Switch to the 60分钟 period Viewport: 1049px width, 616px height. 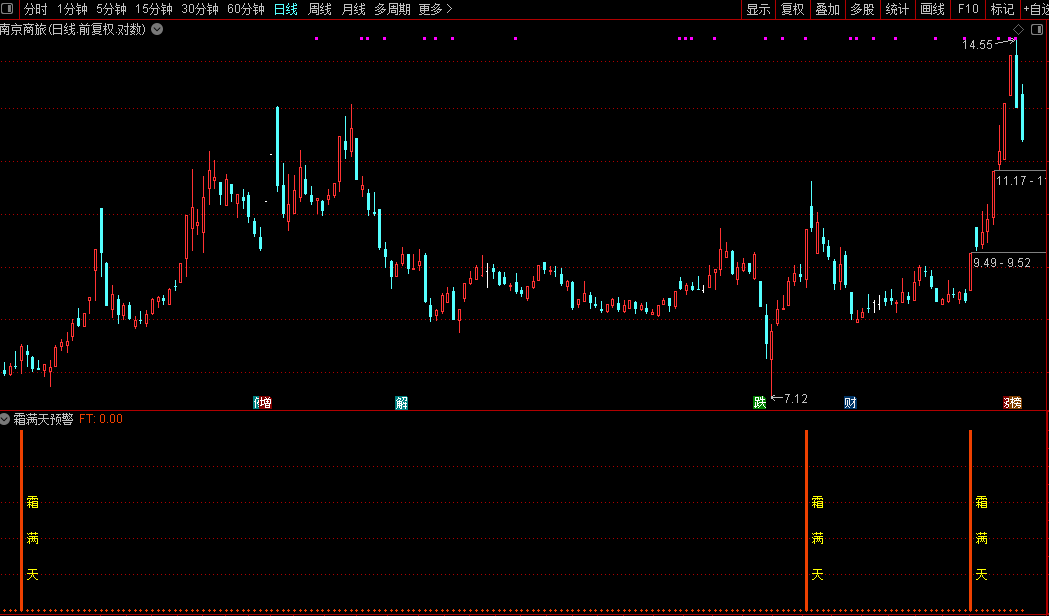246,9
